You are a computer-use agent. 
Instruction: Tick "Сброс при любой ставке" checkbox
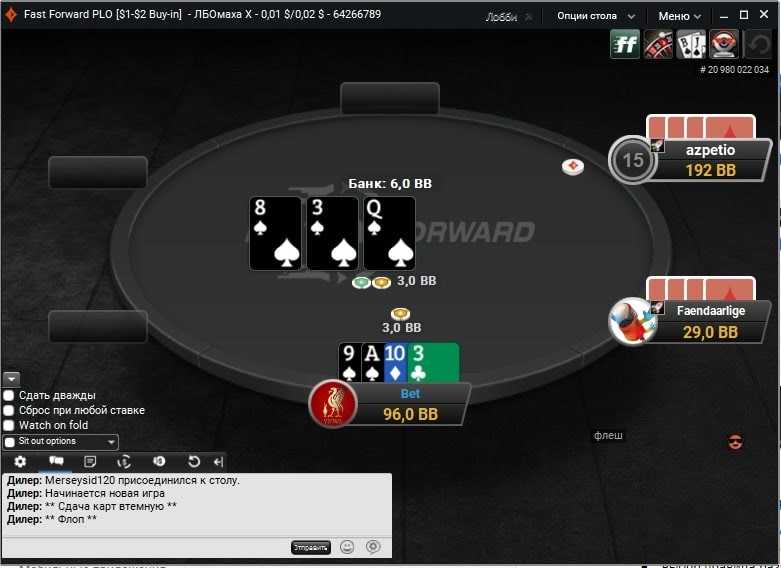click(x=8, y=411)
